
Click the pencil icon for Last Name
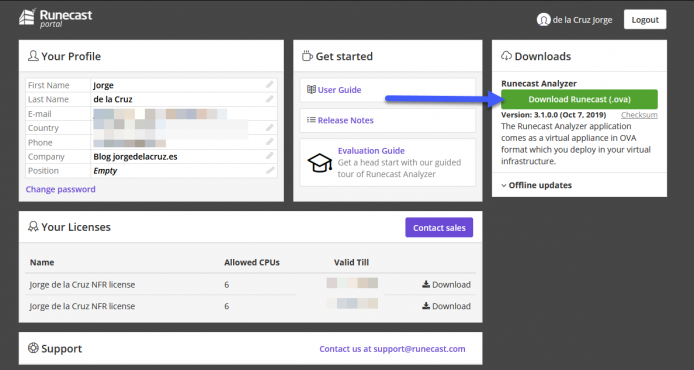pos(270,99)
